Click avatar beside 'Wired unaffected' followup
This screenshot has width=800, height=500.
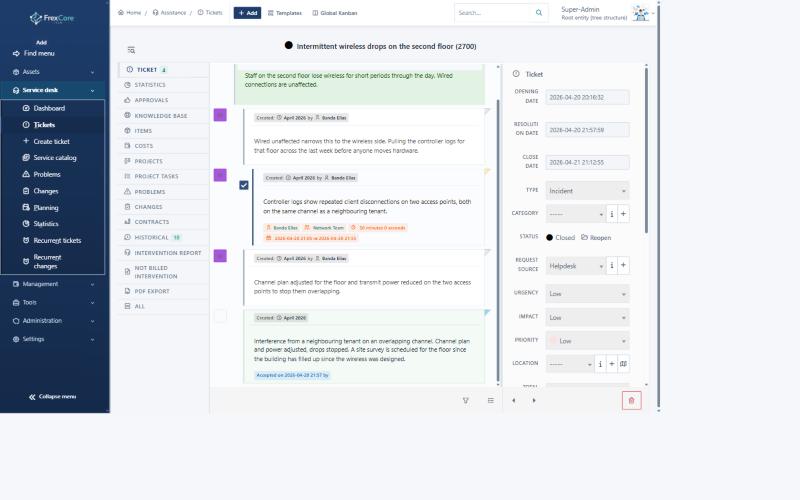click(220, 115)
